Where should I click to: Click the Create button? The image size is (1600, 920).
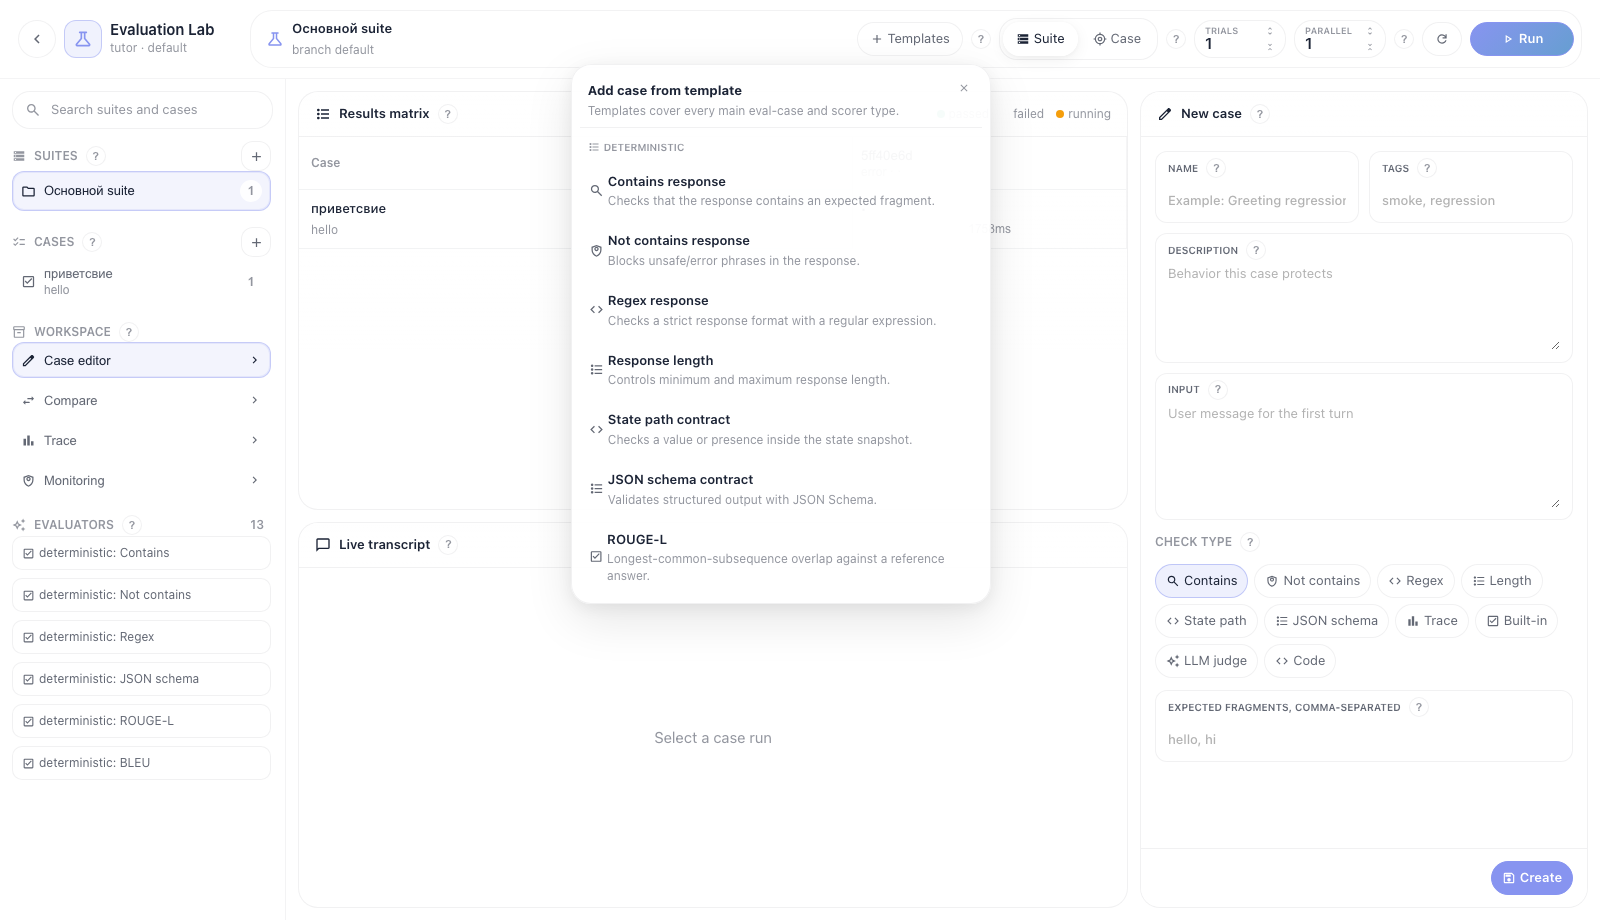pyautogui.click(x=1532, y=878)
